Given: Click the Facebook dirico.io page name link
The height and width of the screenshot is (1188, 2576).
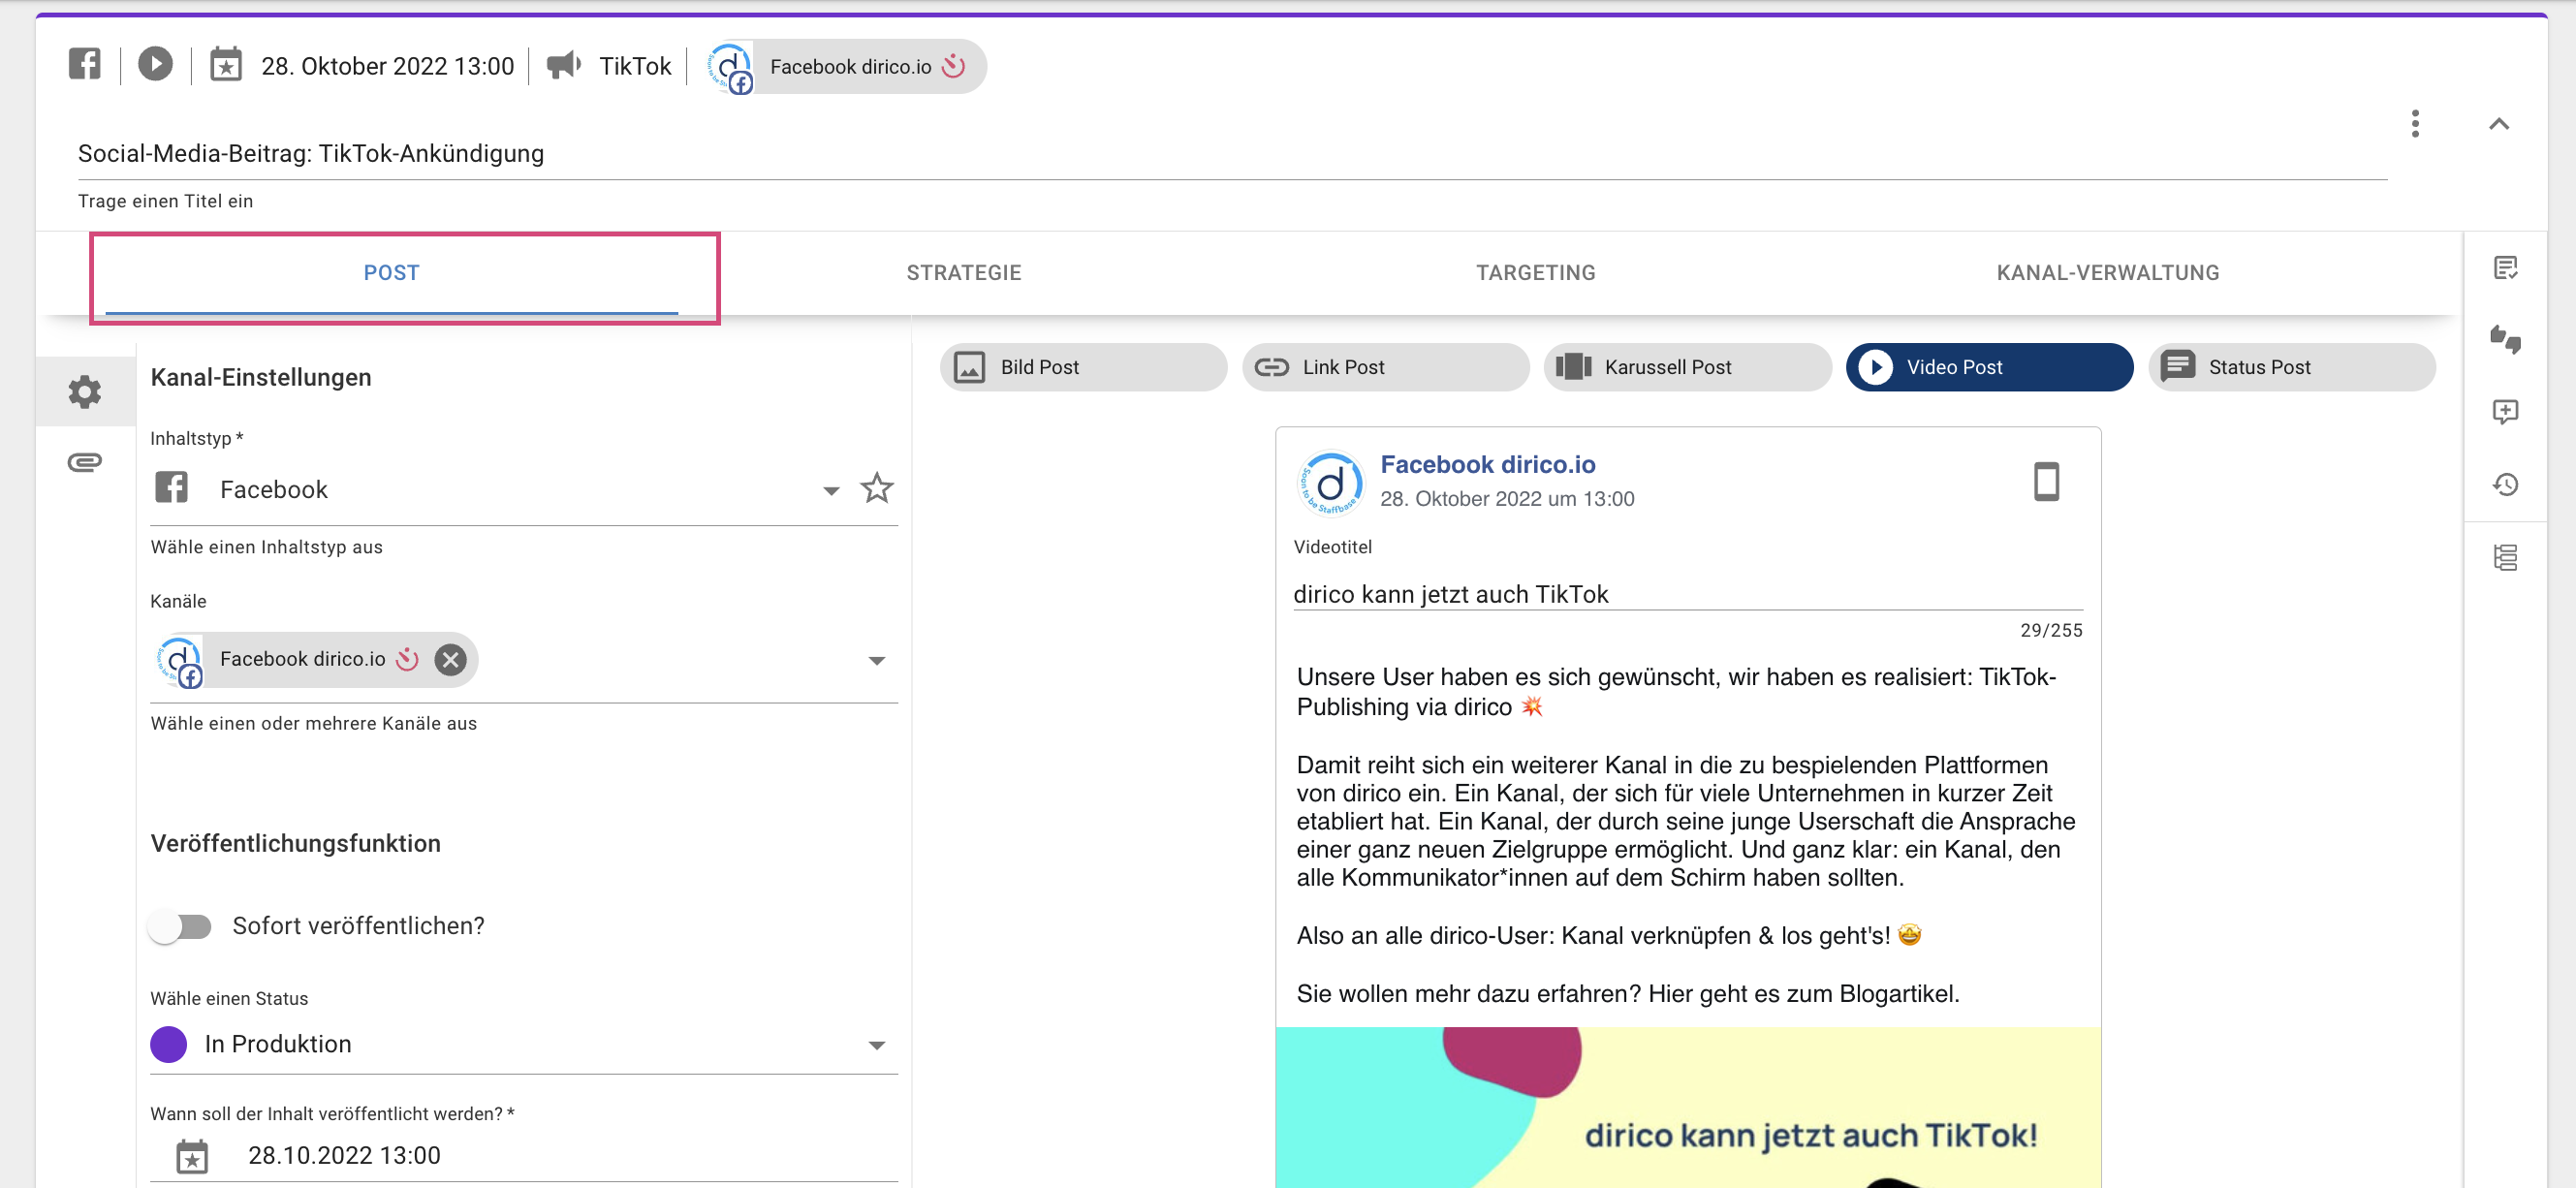Looking at the screenshot, I should pyautogui.click(x=1488, y=464).
